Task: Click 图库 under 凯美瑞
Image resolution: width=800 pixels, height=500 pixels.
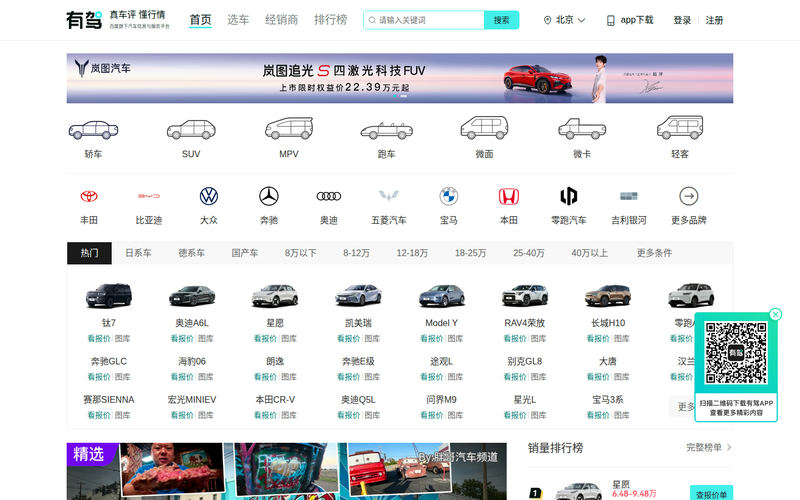Action: pos(372,338)
